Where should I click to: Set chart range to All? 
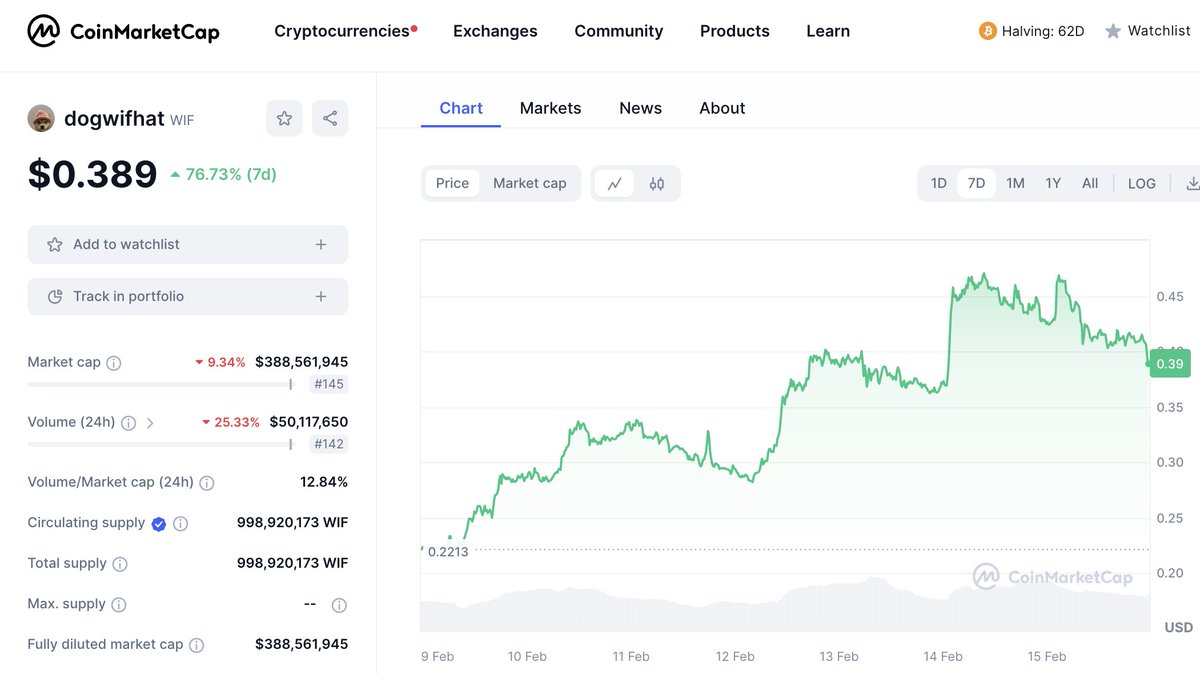[1090, 183]
